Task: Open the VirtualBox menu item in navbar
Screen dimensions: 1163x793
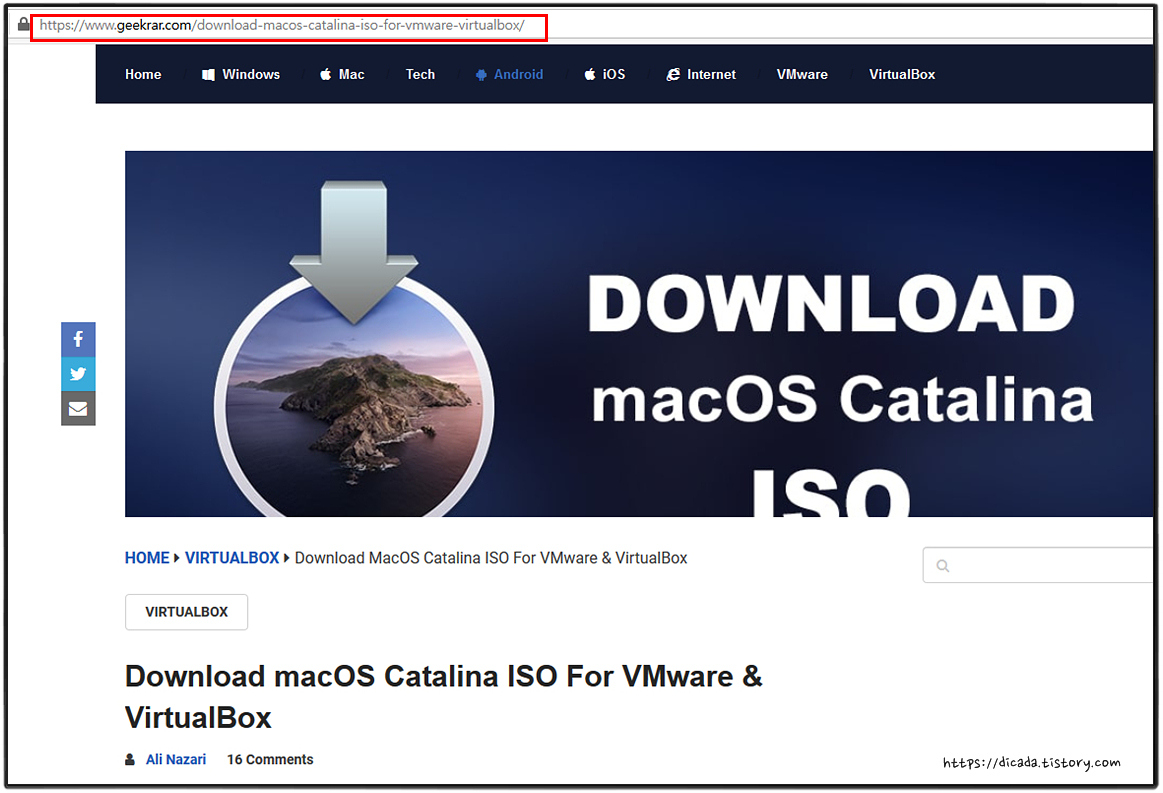Action: point(902,74)
